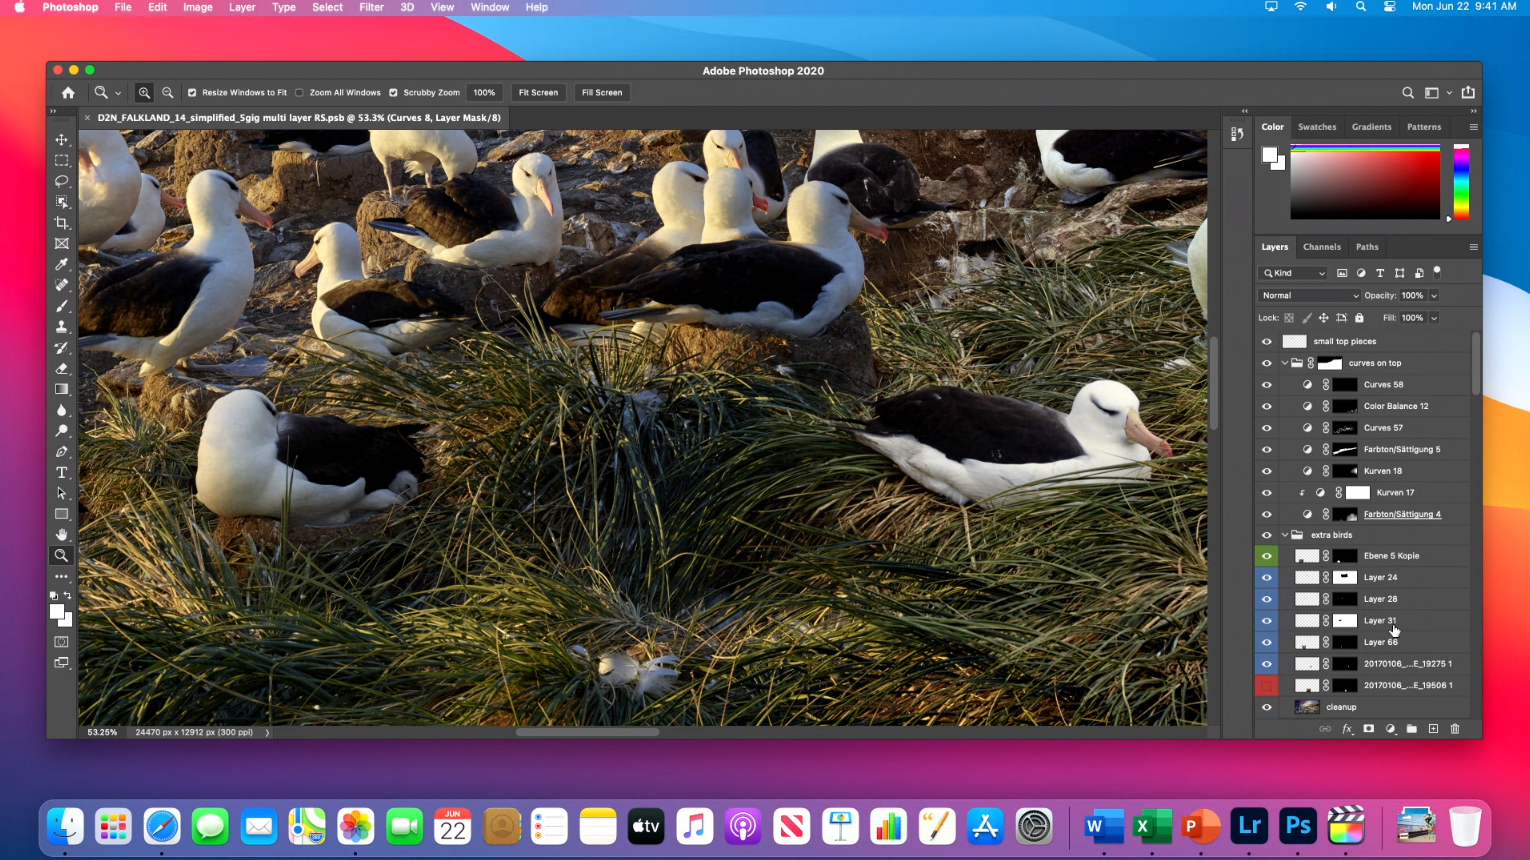Hide the Curves 58 layer
Screen dimensions: 1530x860
click(1266, 385)
